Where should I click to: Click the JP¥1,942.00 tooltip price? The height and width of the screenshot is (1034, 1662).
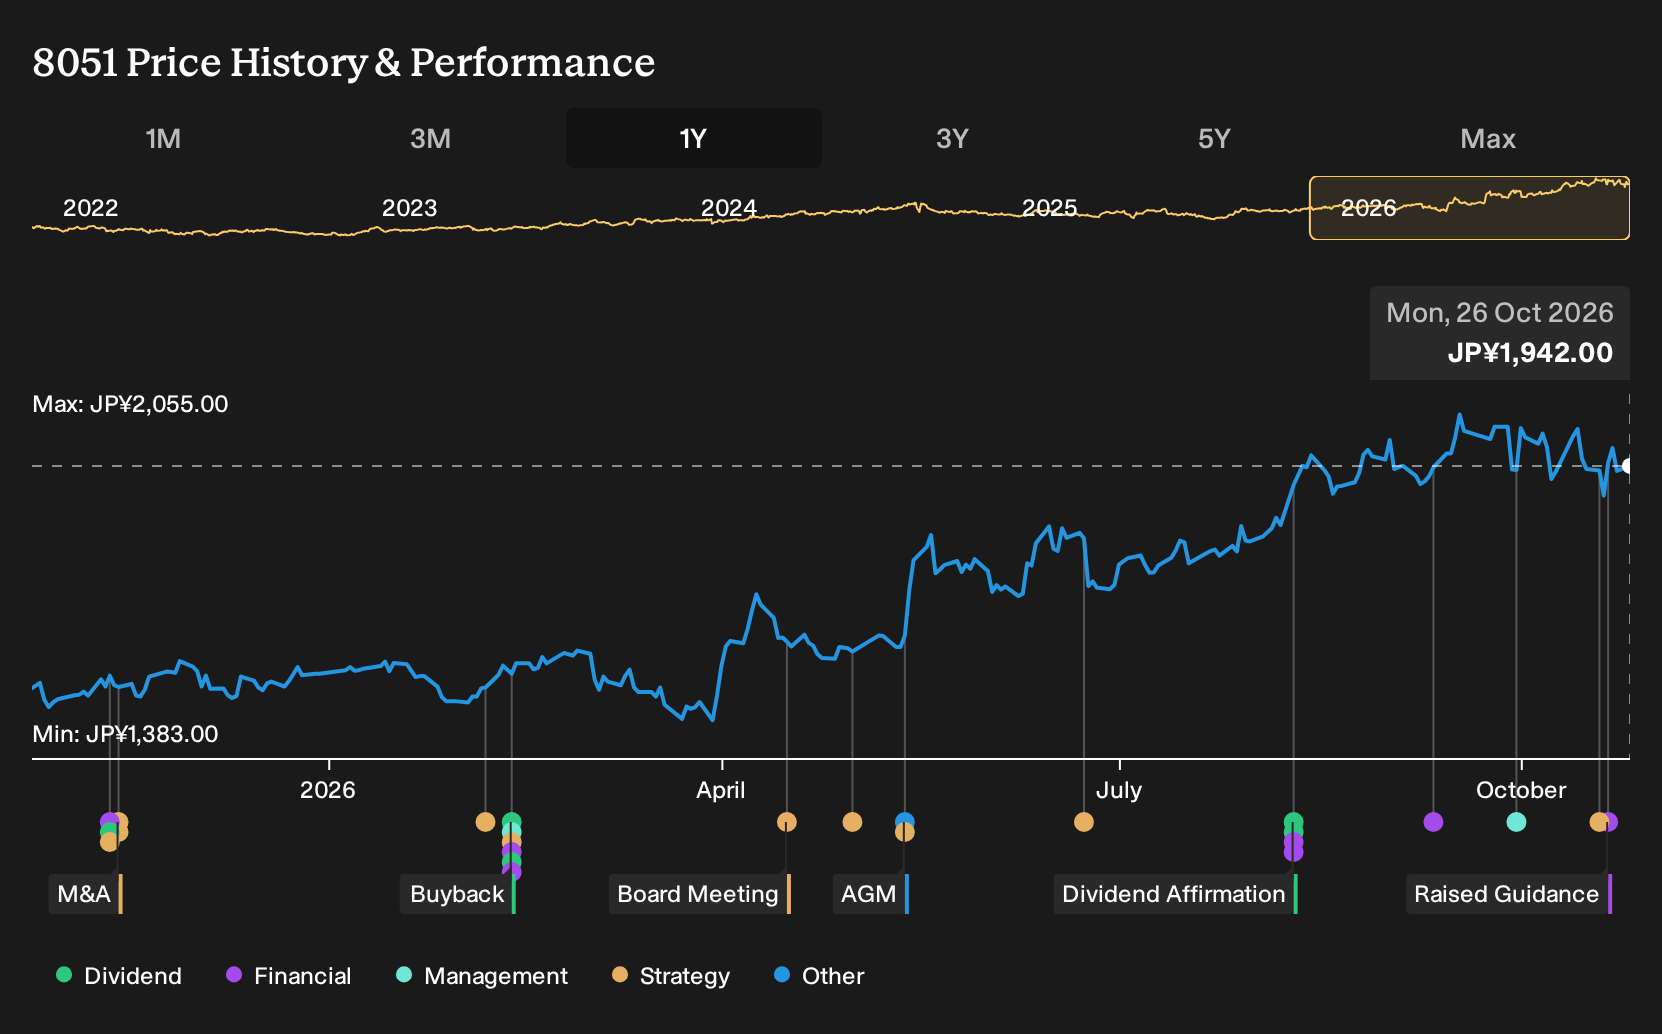(x=1530, y=353)
